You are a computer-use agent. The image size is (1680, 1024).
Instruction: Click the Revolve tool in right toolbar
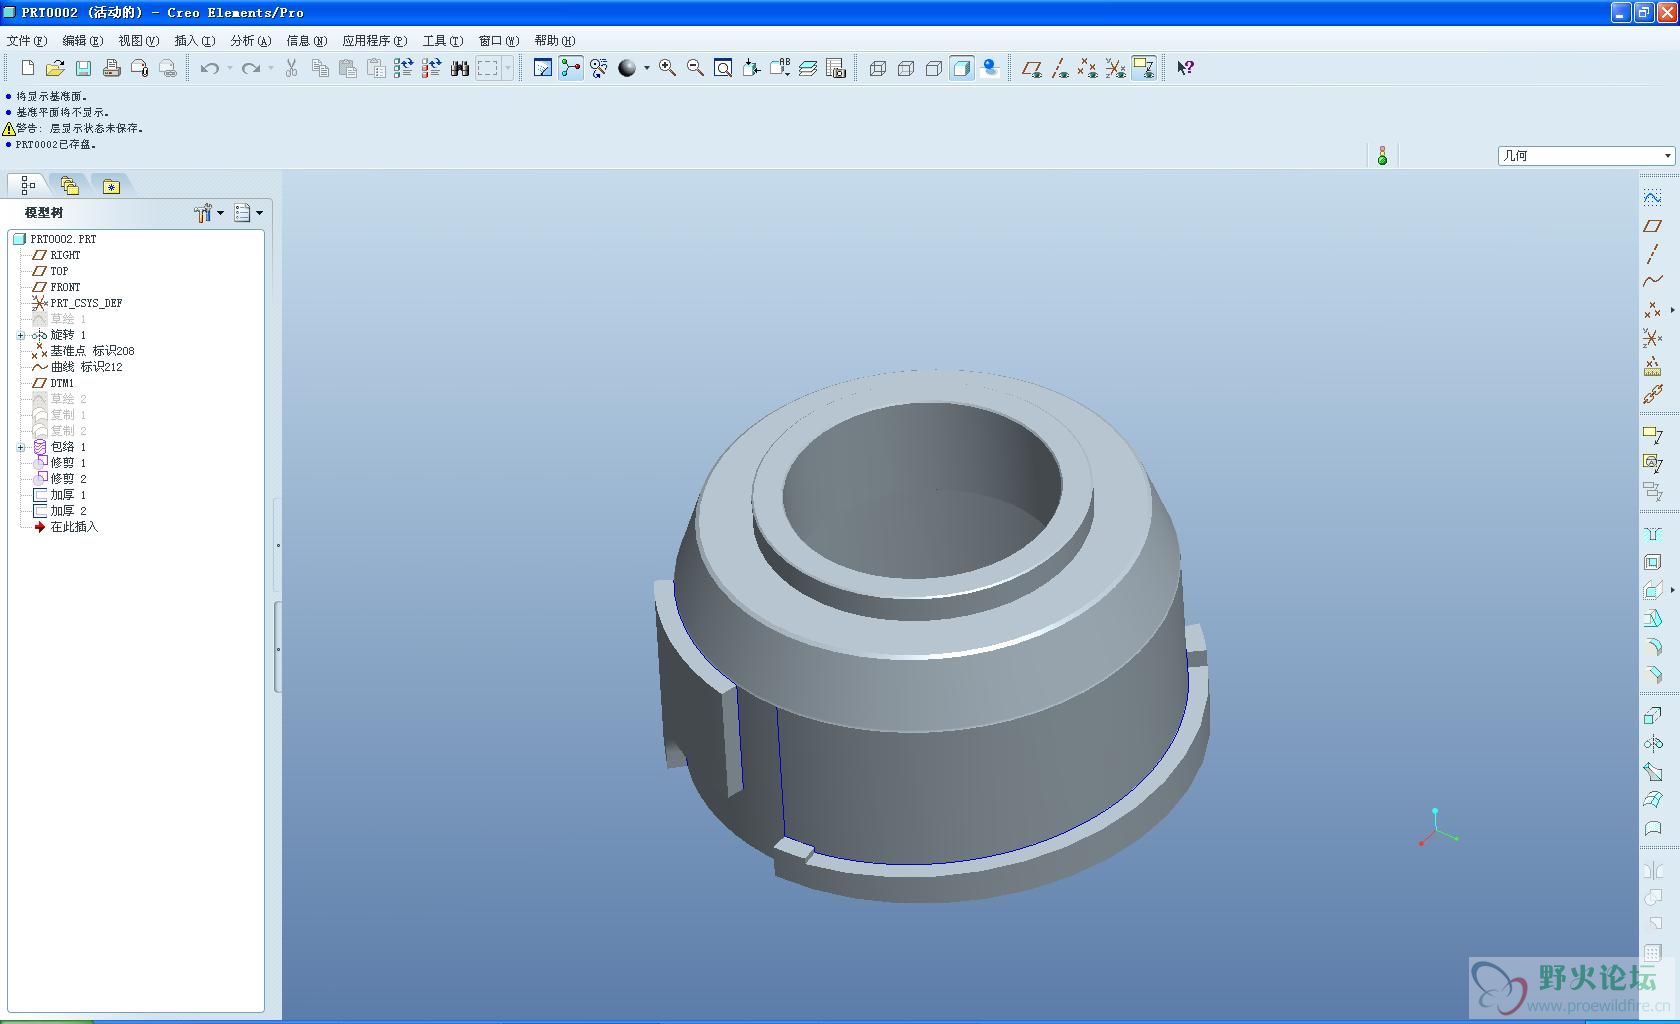[x=1653, y=744]
